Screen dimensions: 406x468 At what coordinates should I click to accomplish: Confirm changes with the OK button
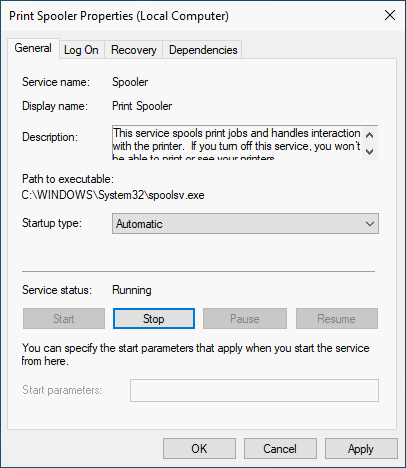click(x=199, y=449)
